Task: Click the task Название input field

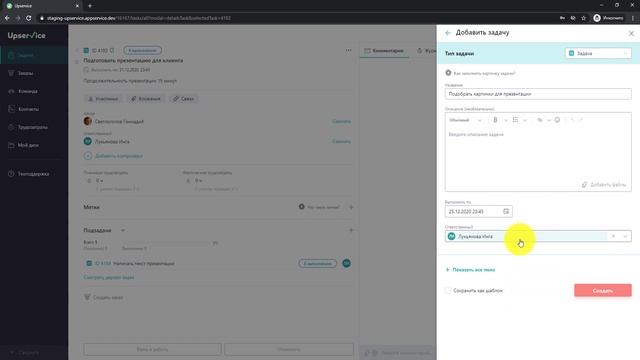Action: pos(538,94)
